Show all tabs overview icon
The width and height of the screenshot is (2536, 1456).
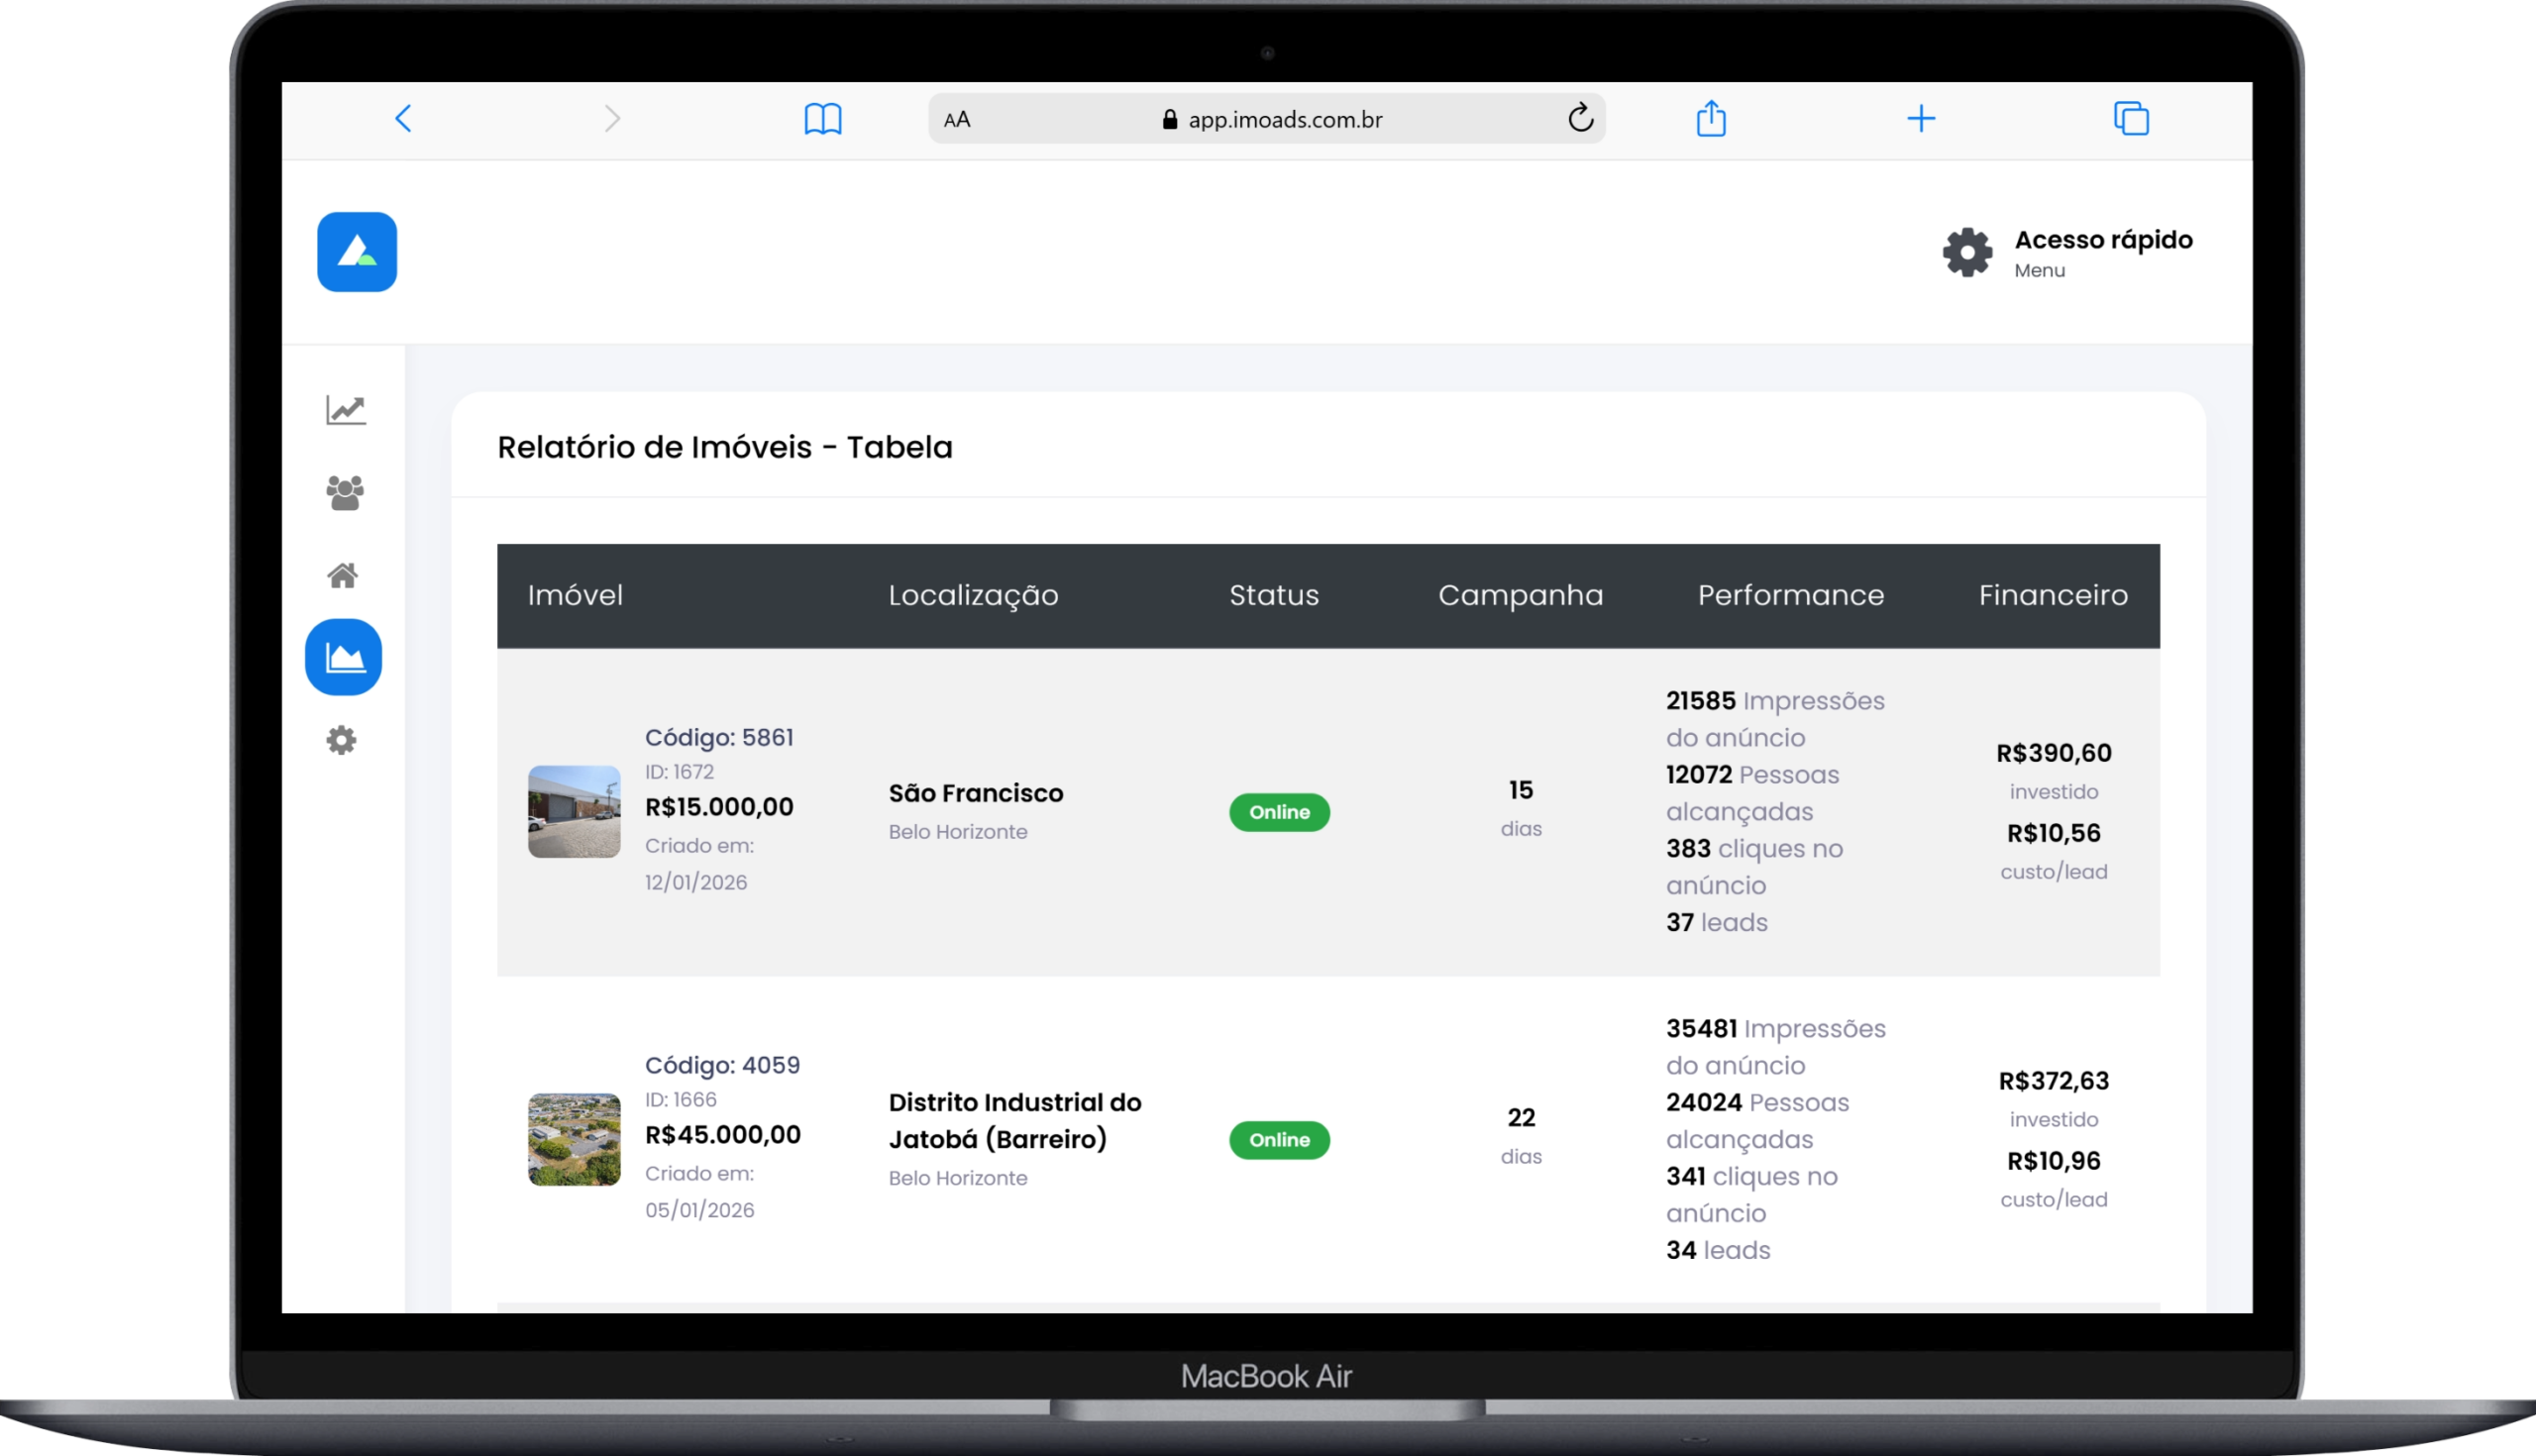(2131, 119)
